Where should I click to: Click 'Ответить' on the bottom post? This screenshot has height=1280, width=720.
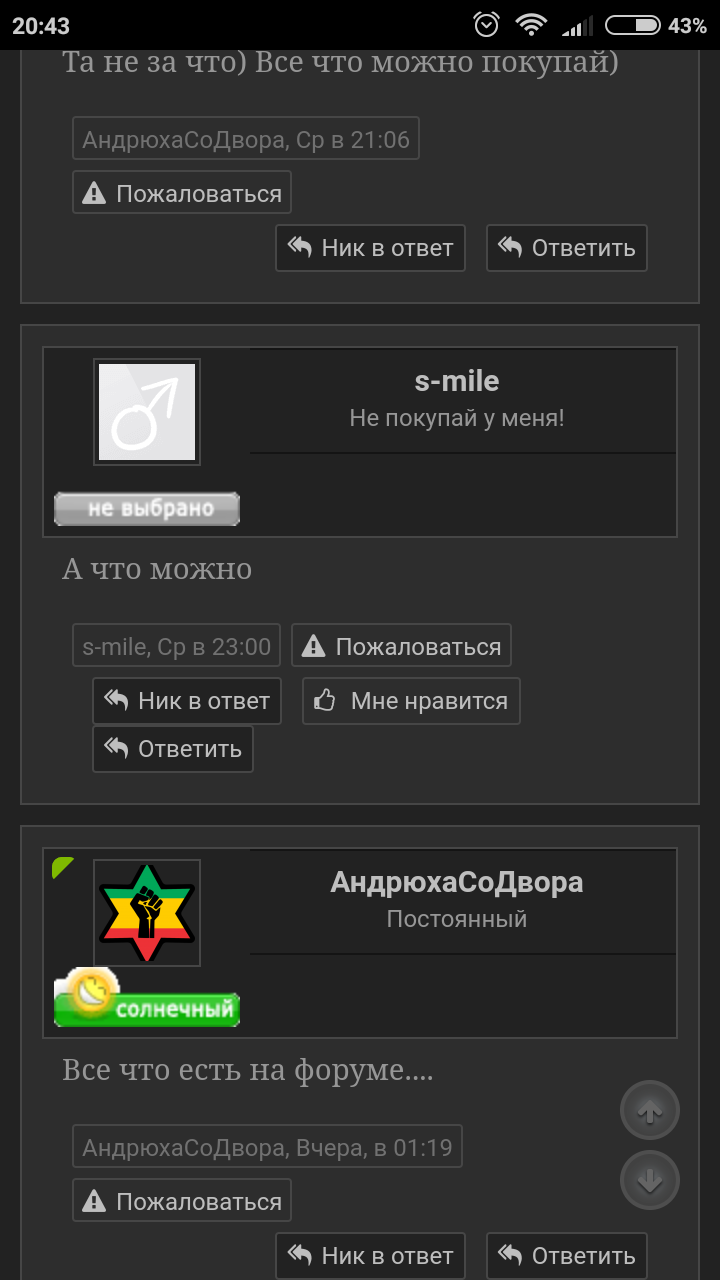567,1256
